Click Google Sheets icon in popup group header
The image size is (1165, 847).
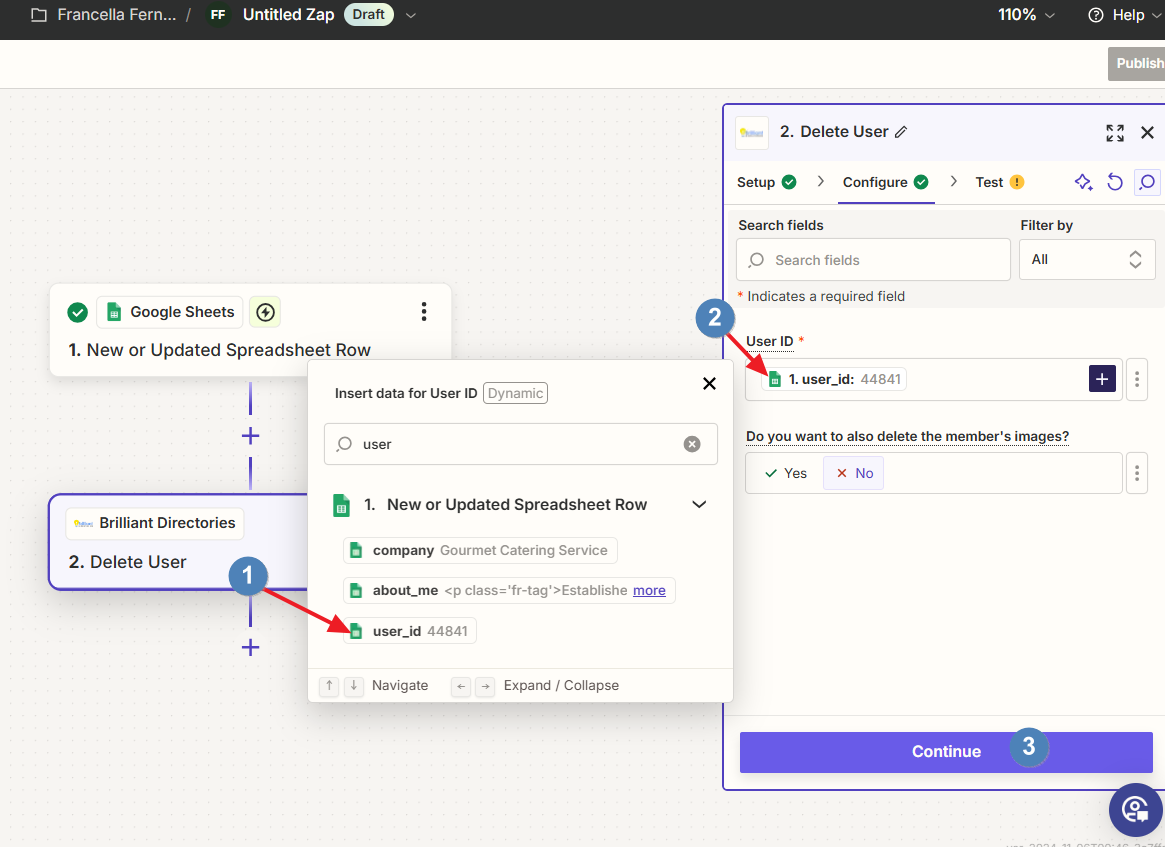tap(341, 505)
